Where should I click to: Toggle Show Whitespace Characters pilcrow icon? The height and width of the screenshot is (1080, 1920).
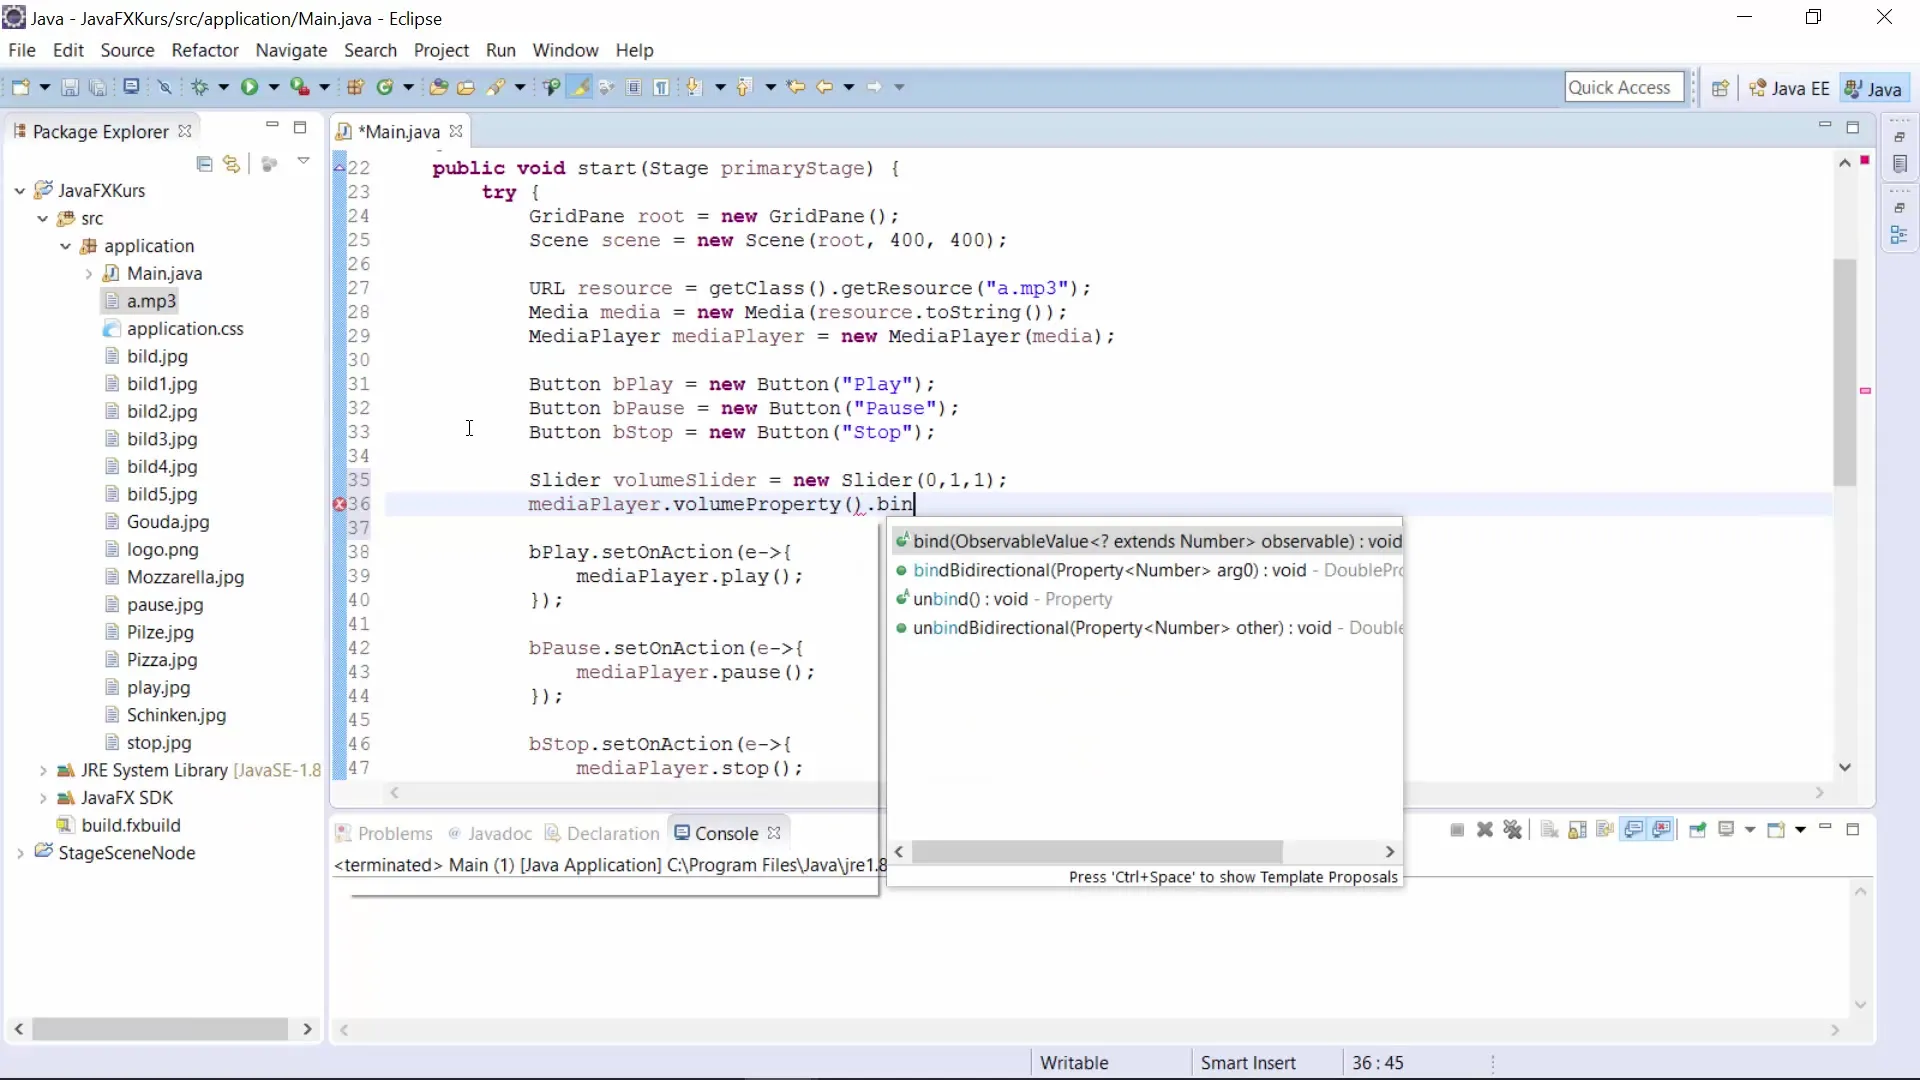point(661,87)
